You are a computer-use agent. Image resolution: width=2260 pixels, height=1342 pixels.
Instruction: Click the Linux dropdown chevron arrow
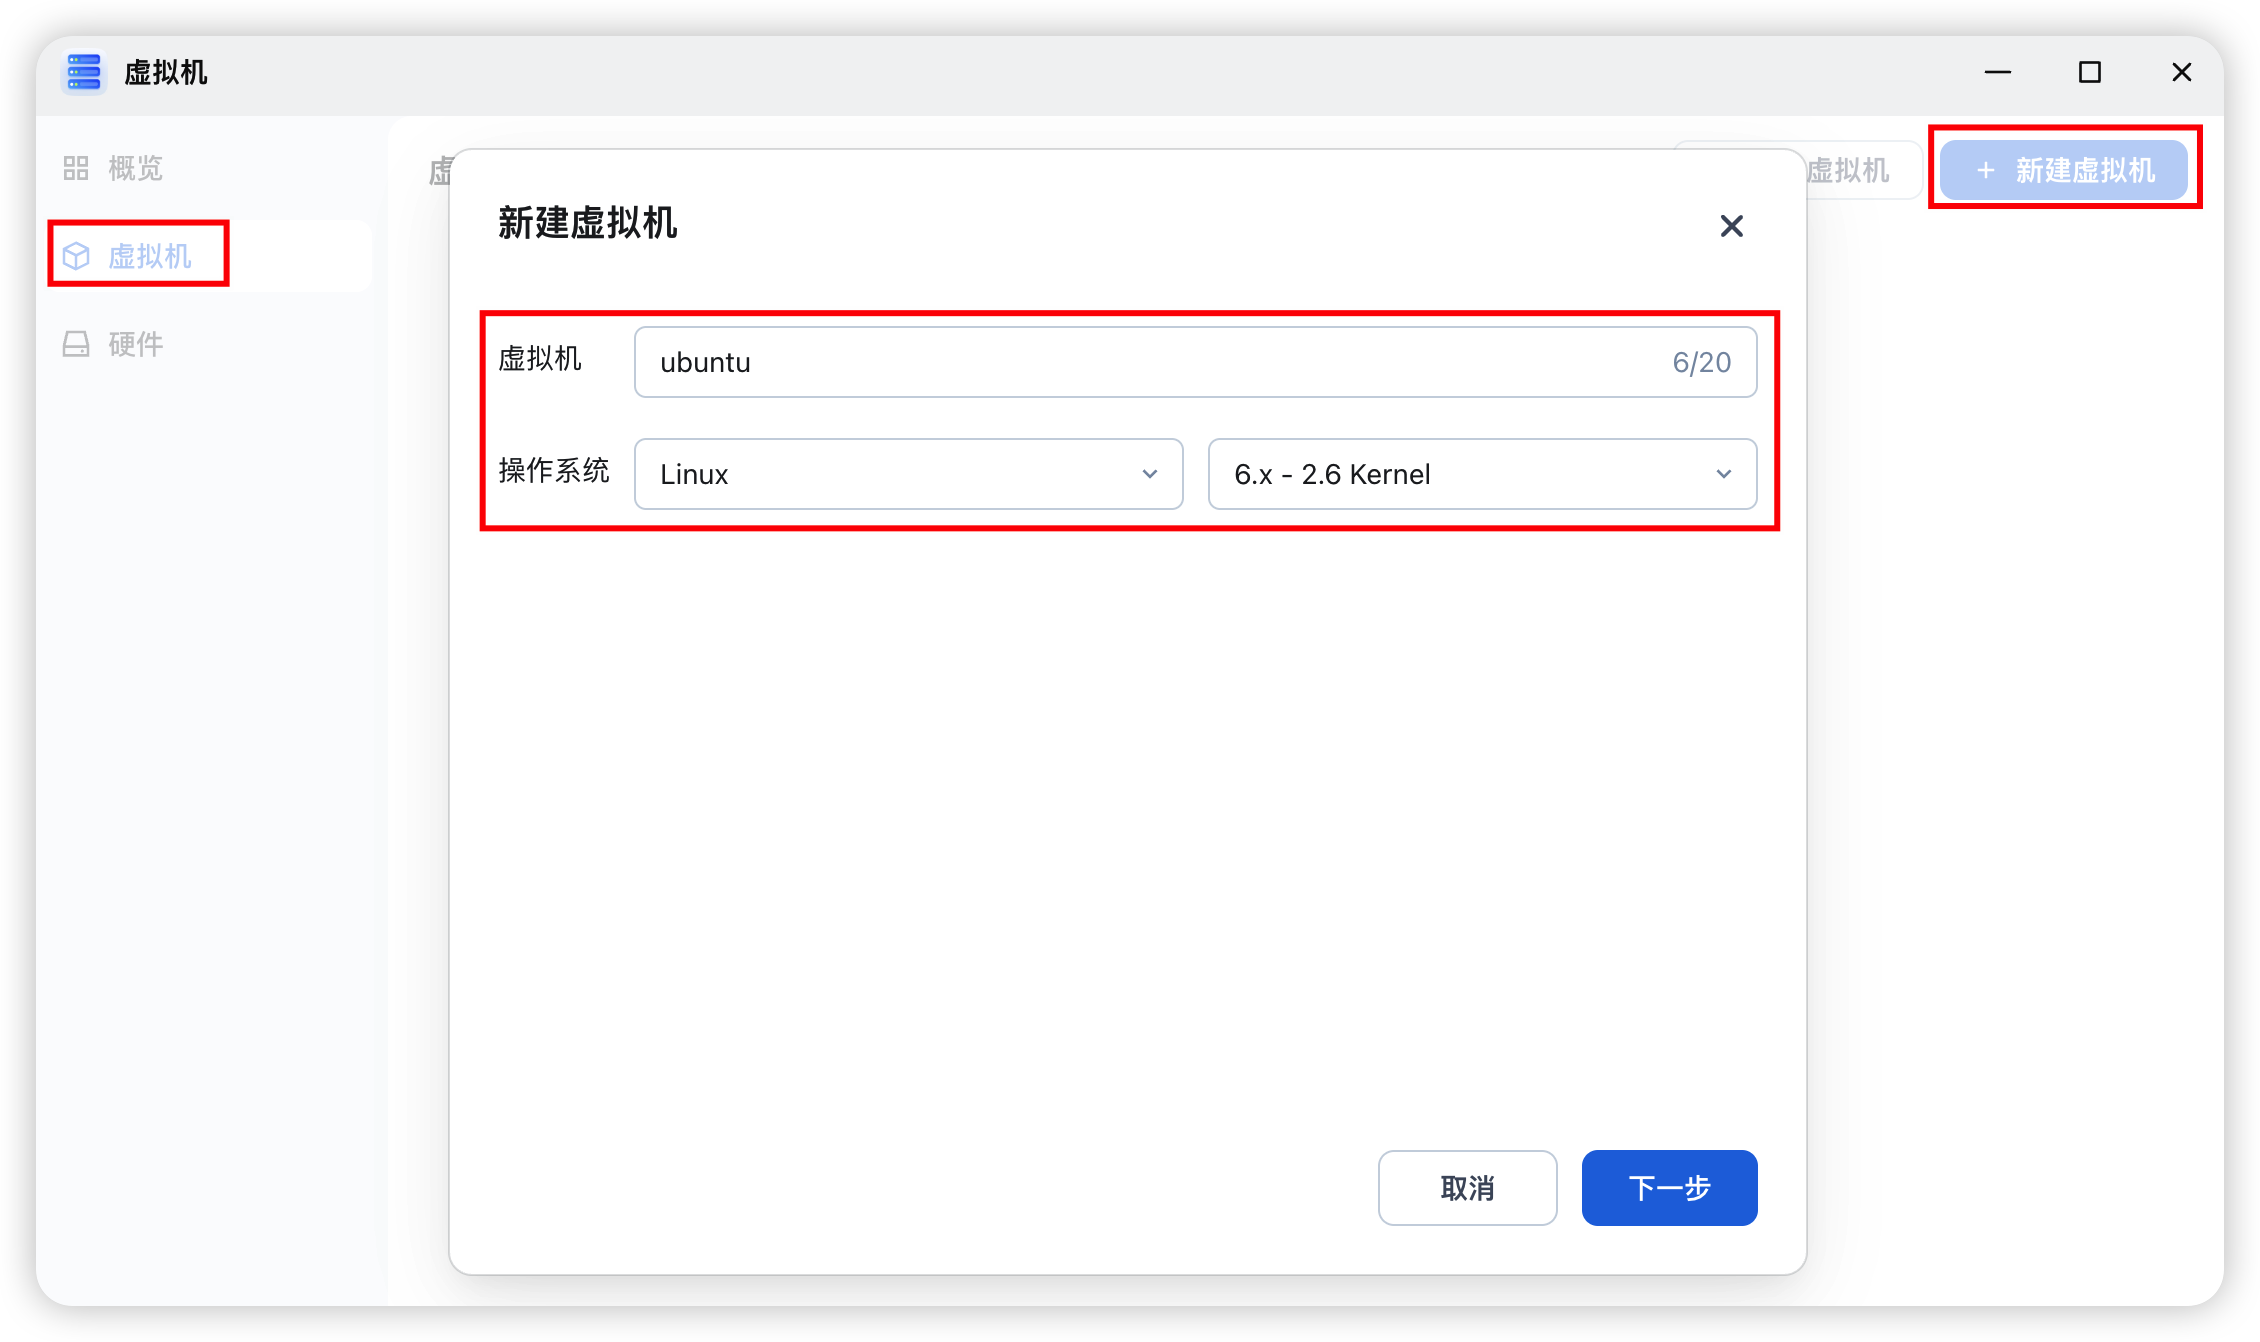pyautogui.click(x=1149, y=474)
